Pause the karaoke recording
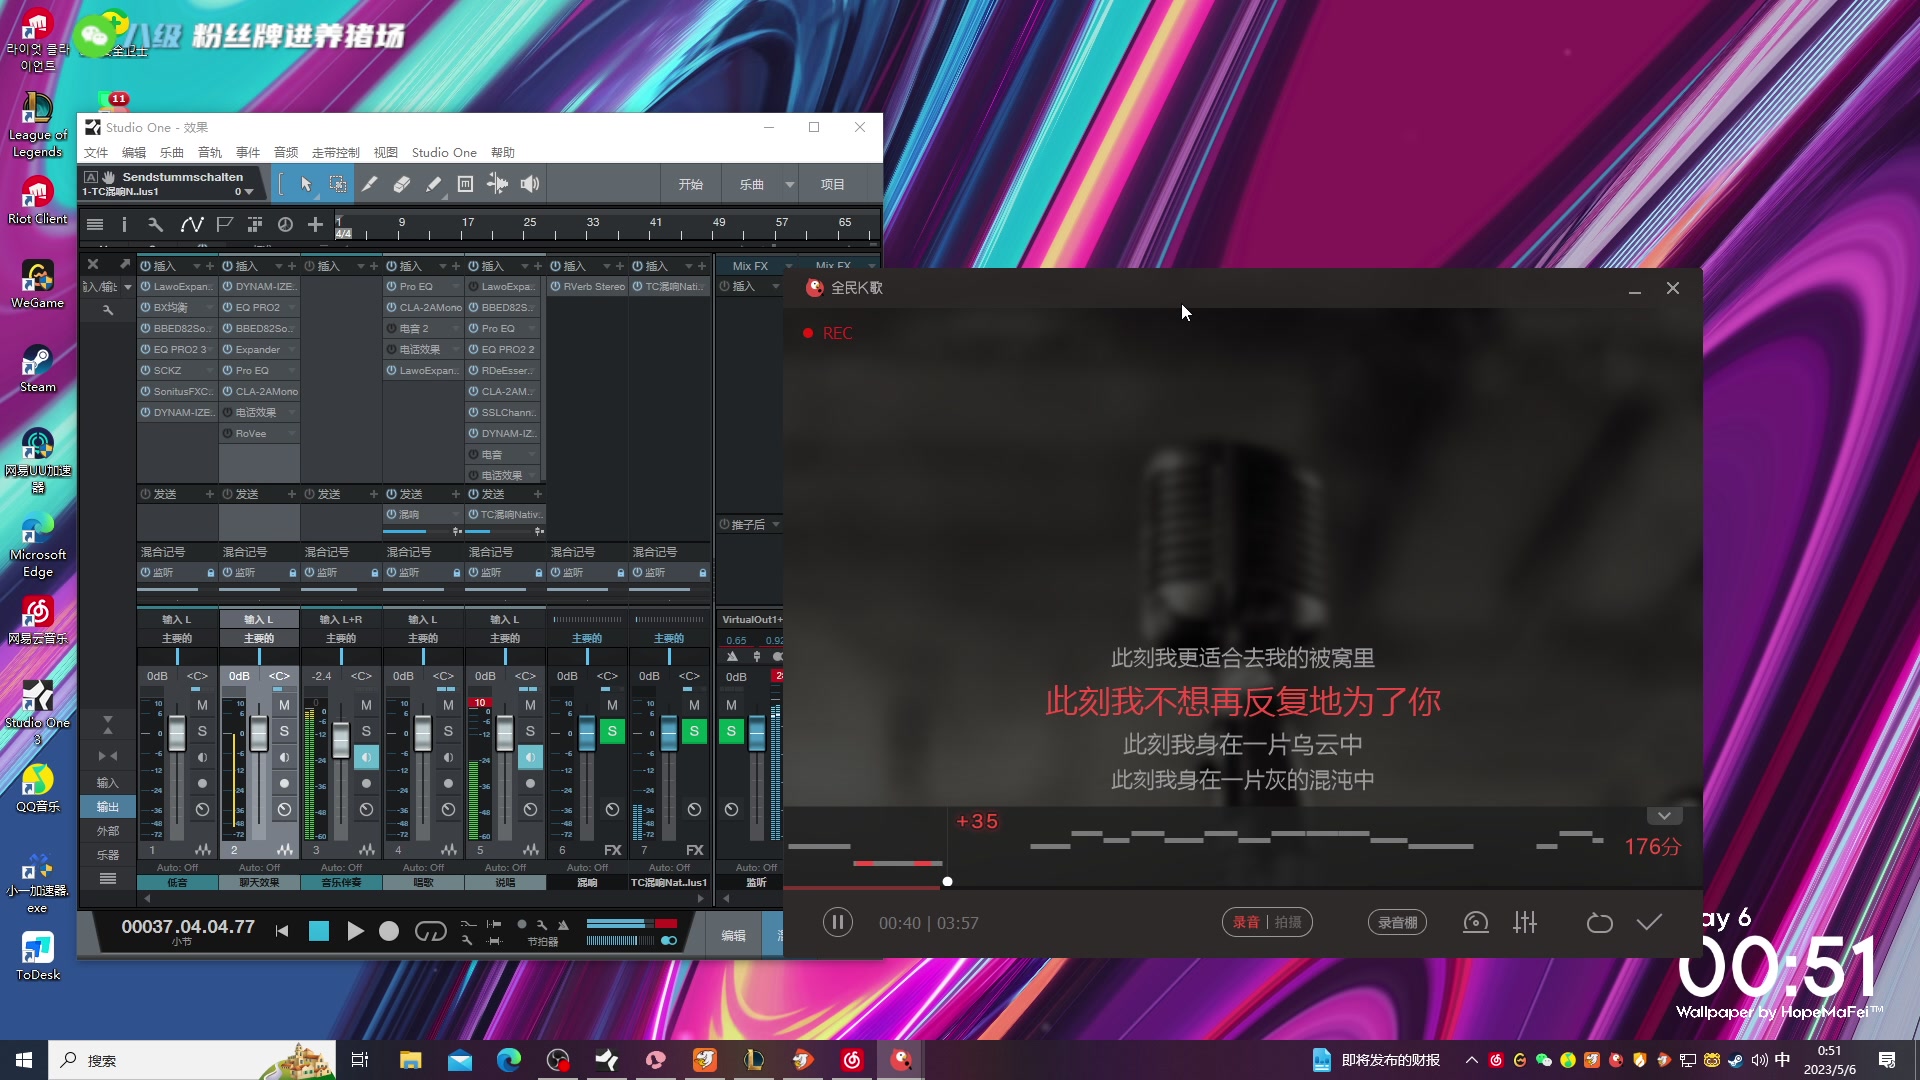This screenshot has height=1080, width=1920. (838, 922)
